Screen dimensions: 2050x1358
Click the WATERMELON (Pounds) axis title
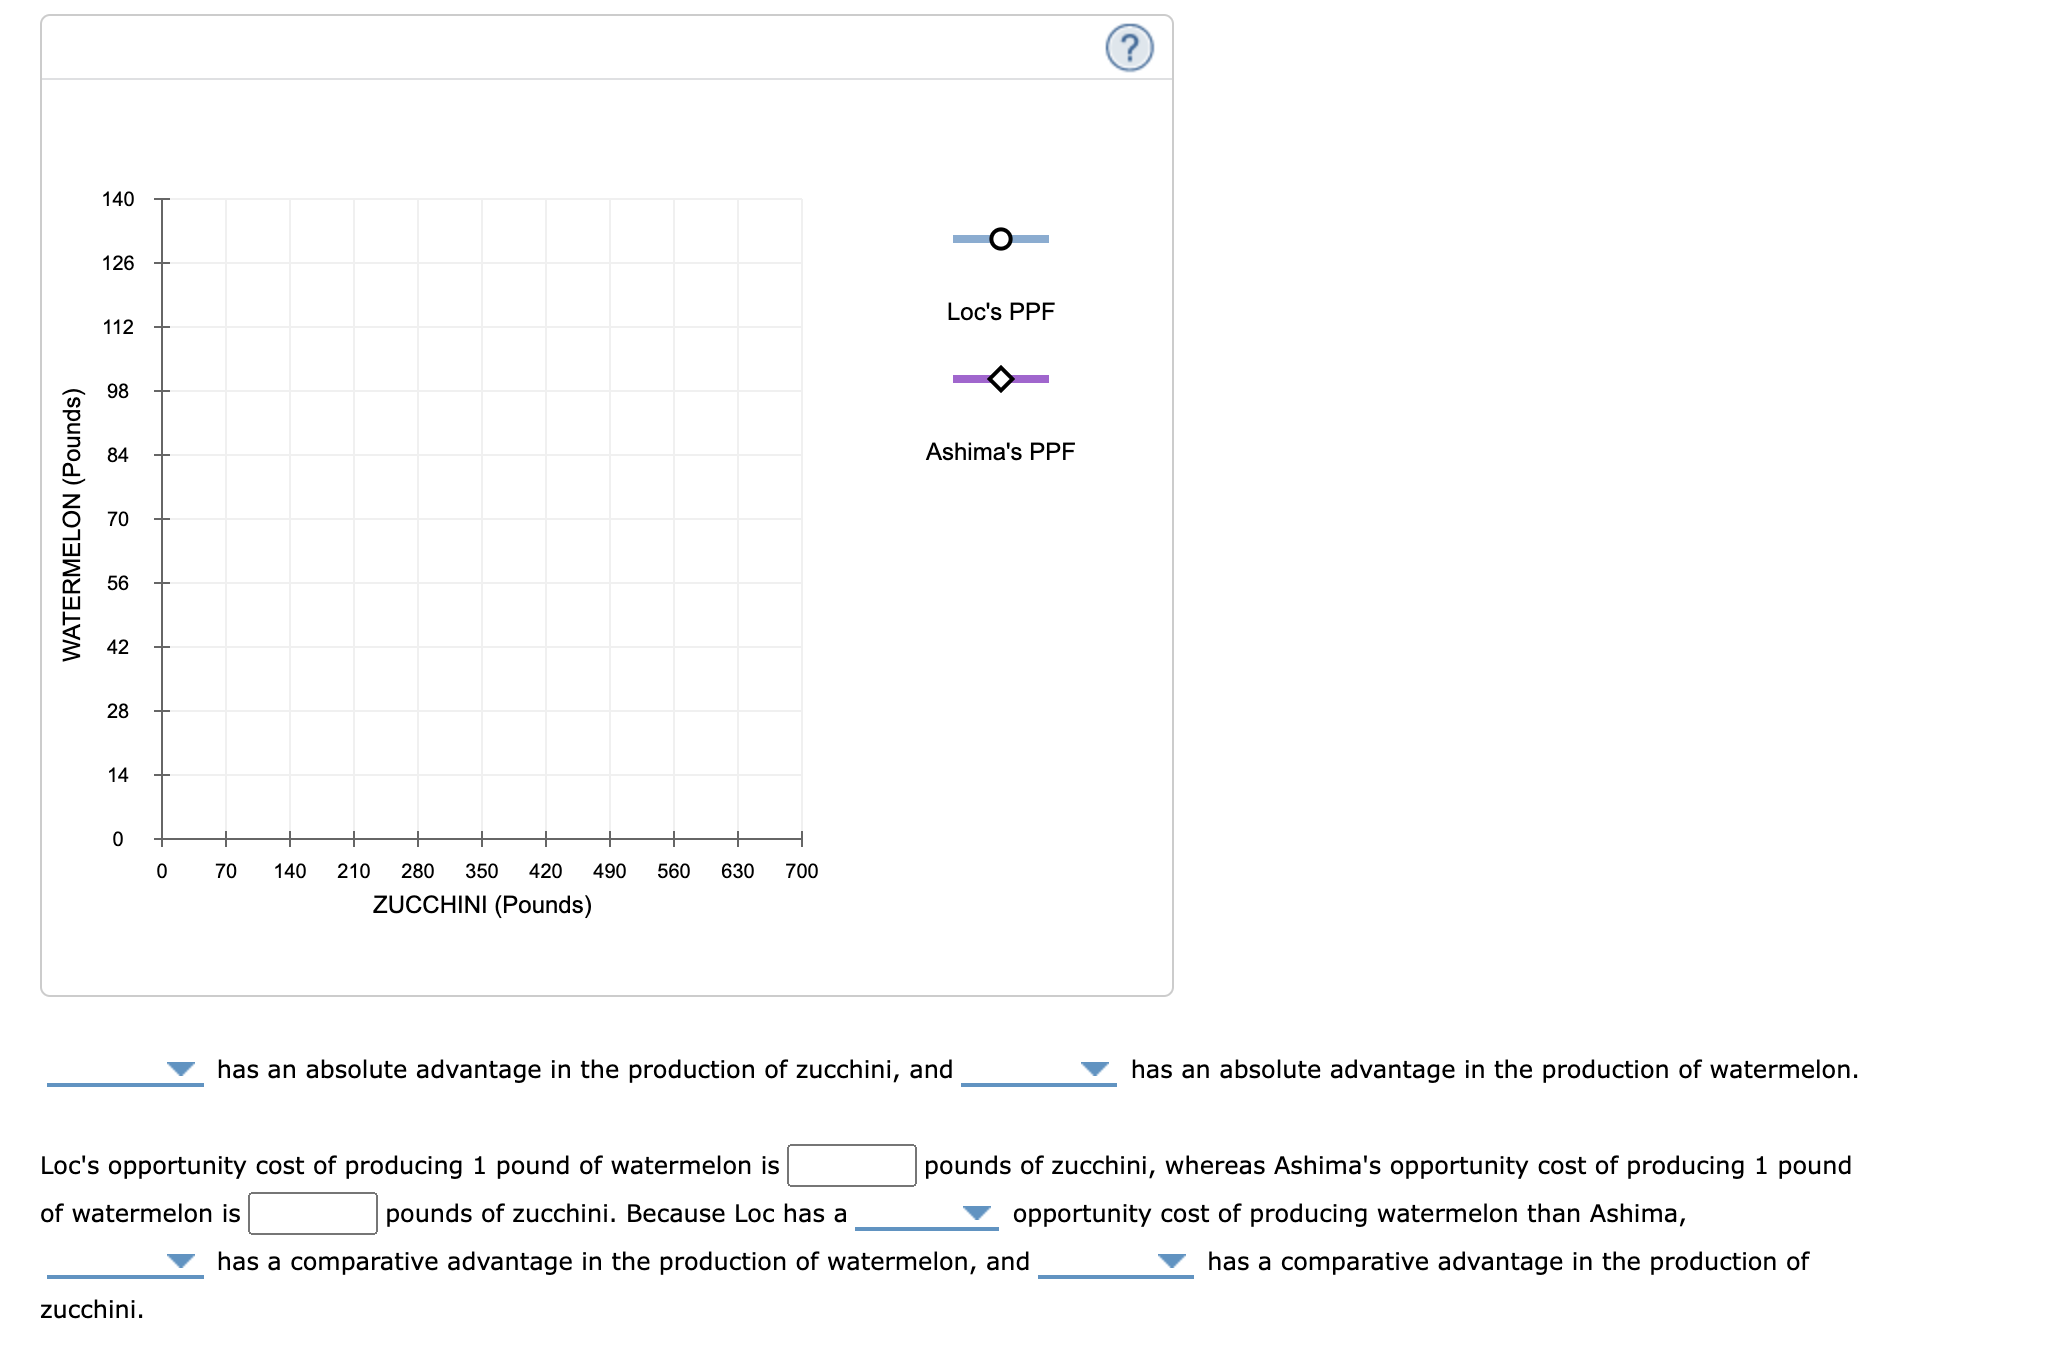pyautogui.click(x=72, y=524)
